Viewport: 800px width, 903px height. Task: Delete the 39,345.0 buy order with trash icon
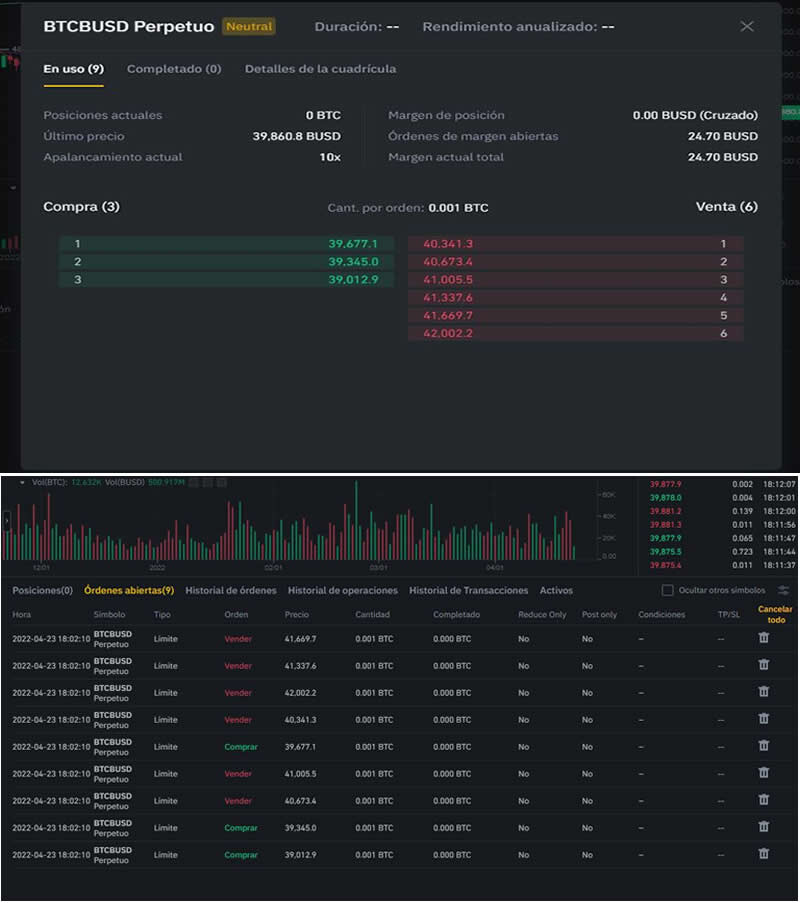[x=764, y=826]
